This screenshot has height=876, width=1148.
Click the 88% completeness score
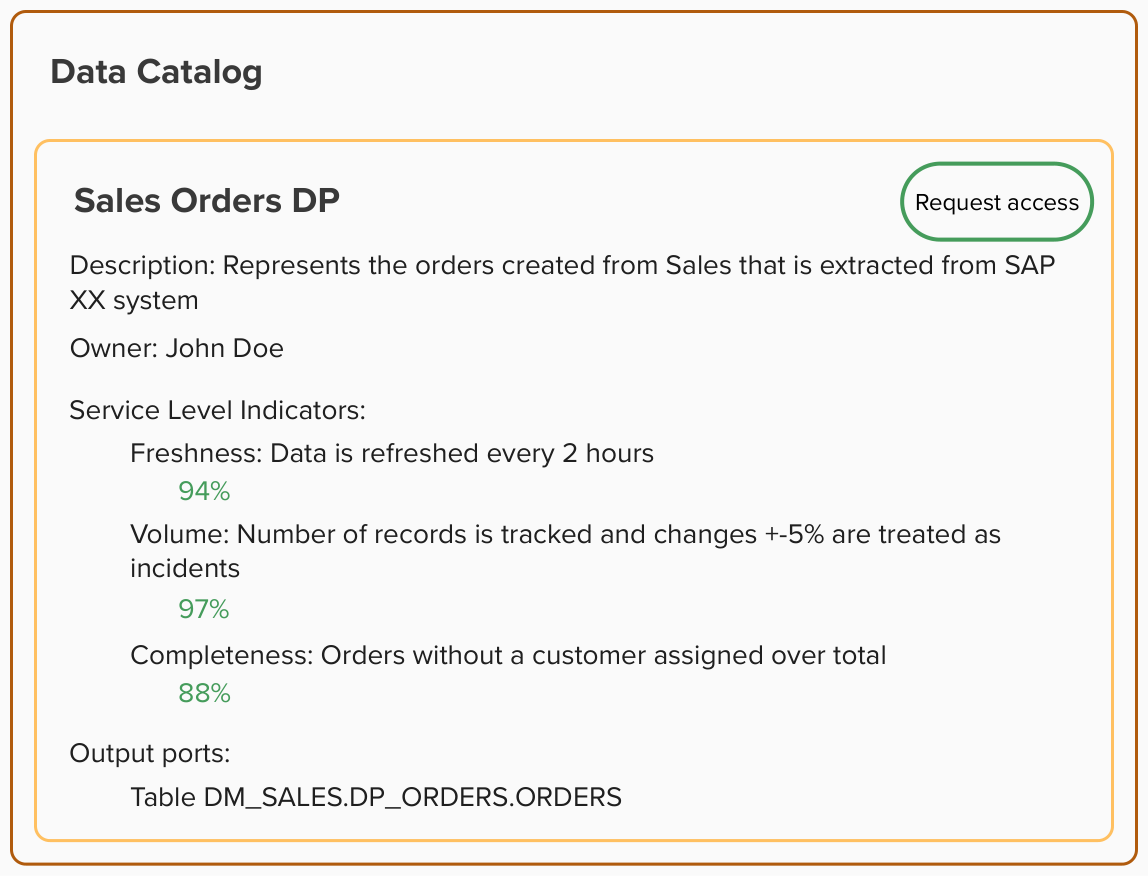point(204,694)
